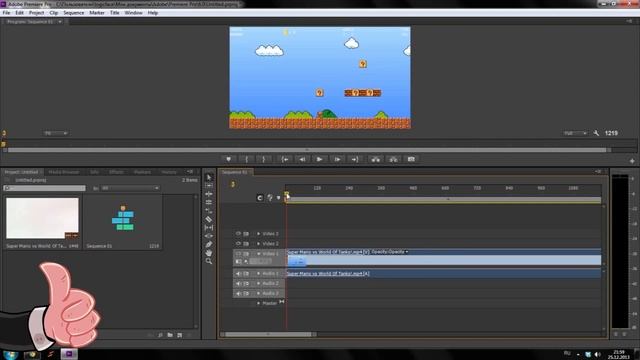Click the Lift button

point(376,159)
